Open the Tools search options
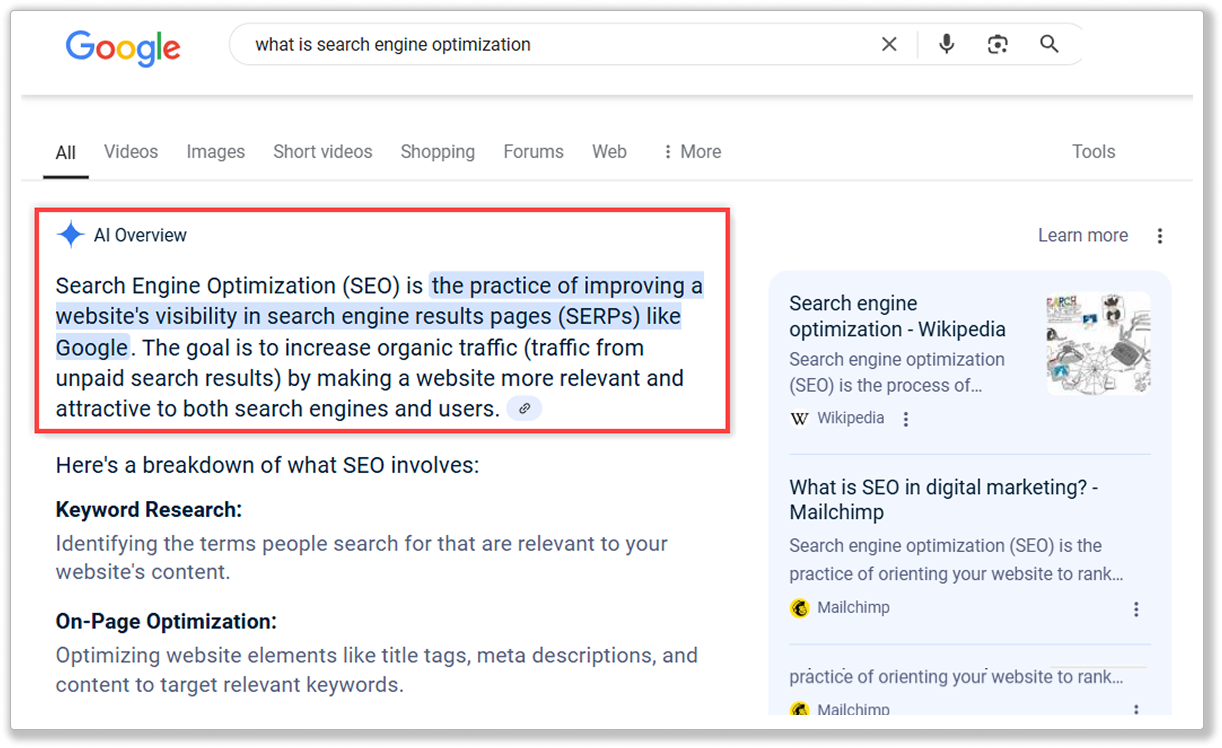Screen dimensions: 1222x748 (x=1094, y=152)
